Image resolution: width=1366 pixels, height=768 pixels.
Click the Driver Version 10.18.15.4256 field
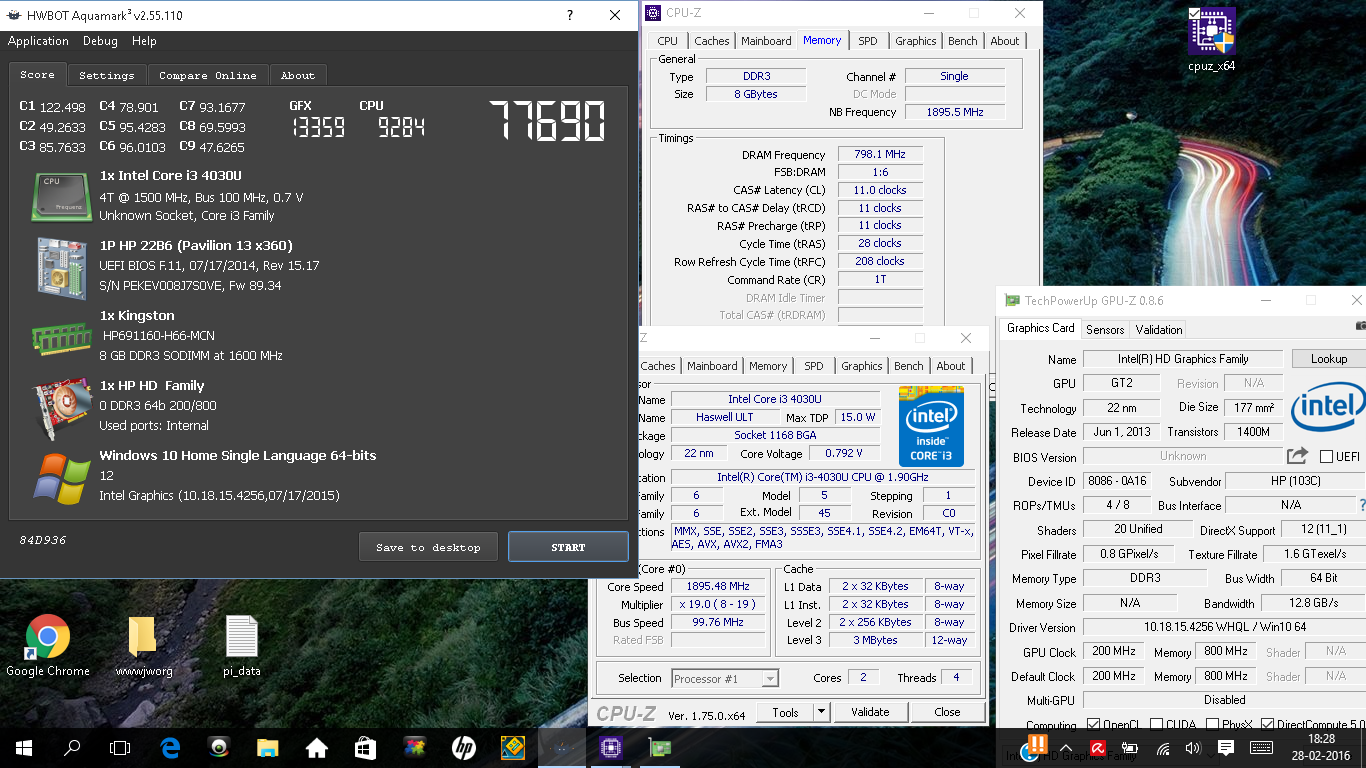tap(1224, 627)
